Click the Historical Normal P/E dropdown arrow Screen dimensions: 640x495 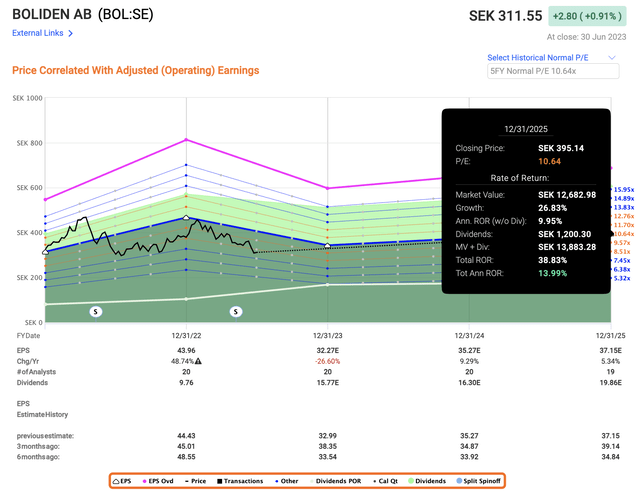click(611, 58)
